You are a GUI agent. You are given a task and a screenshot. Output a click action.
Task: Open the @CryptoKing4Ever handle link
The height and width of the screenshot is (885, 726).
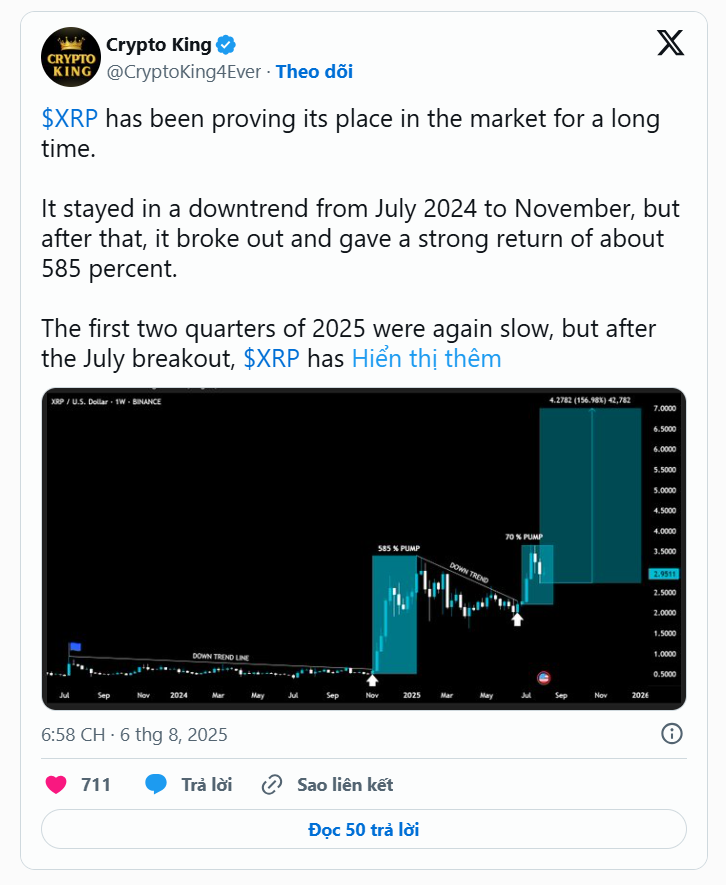click(183, 71)
